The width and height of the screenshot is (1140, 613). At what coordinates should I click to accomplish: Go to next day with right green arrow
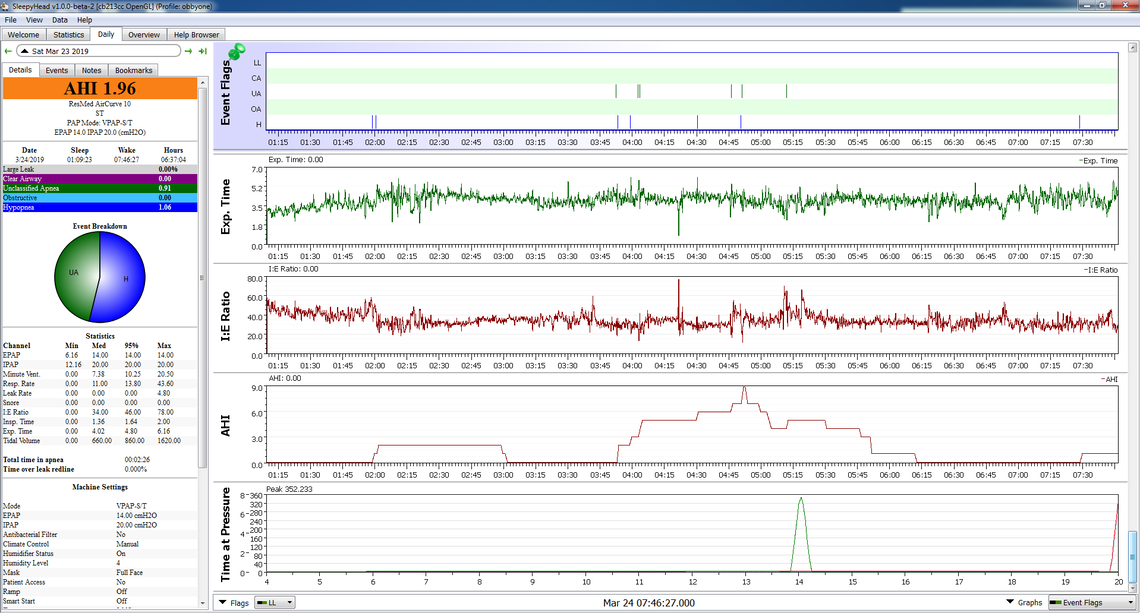pos(188,51)
